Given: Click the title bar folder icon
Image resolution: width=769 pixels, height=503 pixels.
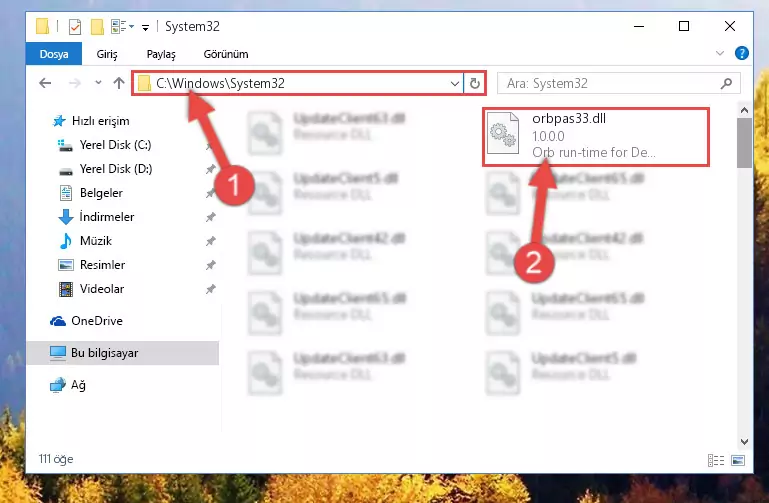Looking at the screenshot, I should tap(43, 26).
